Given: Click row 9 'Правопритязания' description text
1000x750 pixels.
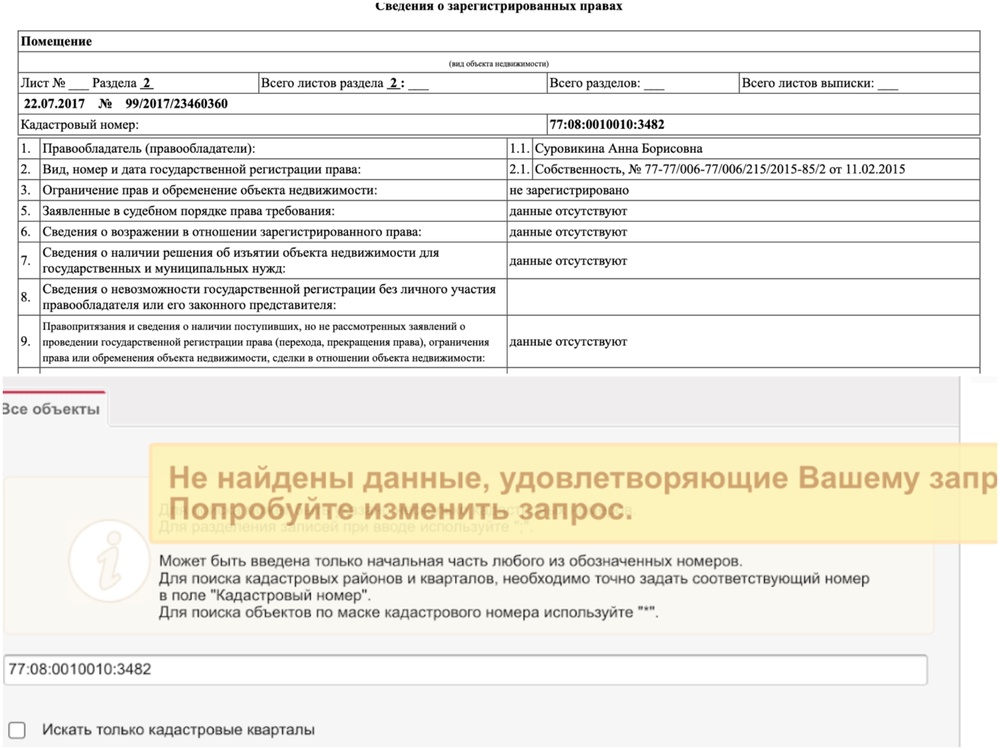Looking at the screenshot, I should (x=266, y=342).
